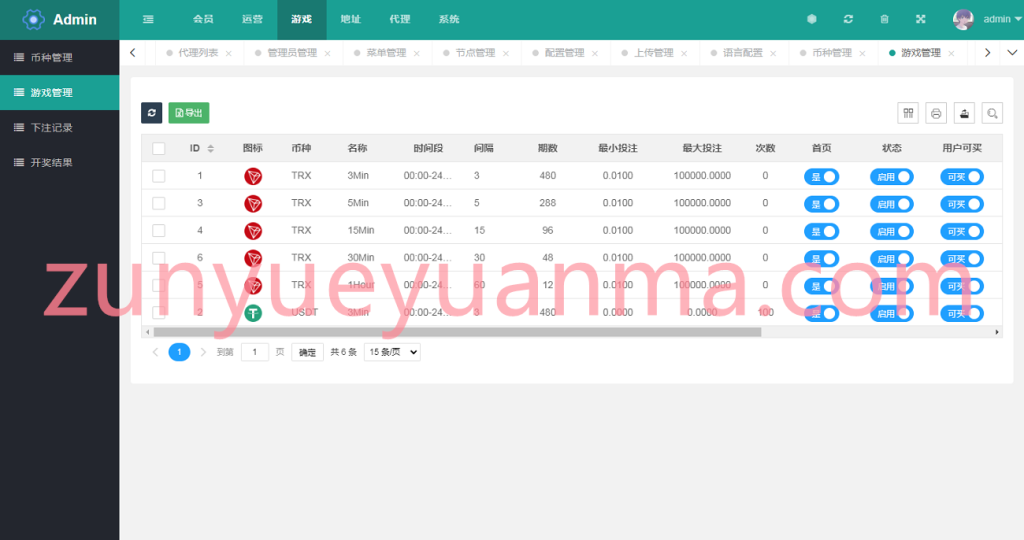Refresh page using header refresh icon
This screenshot has height=540, width=1024.
pyautogui.click(x=848, y=19)
